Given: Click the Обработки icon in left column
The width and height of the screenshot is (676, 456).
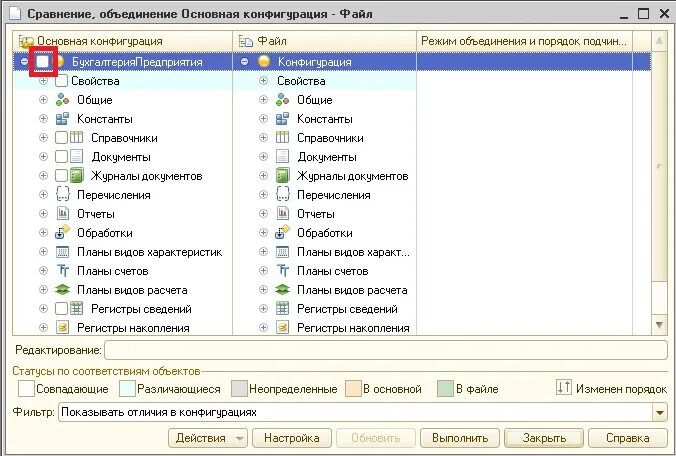Looking at the screenshot, I should [x=63, y=233].
